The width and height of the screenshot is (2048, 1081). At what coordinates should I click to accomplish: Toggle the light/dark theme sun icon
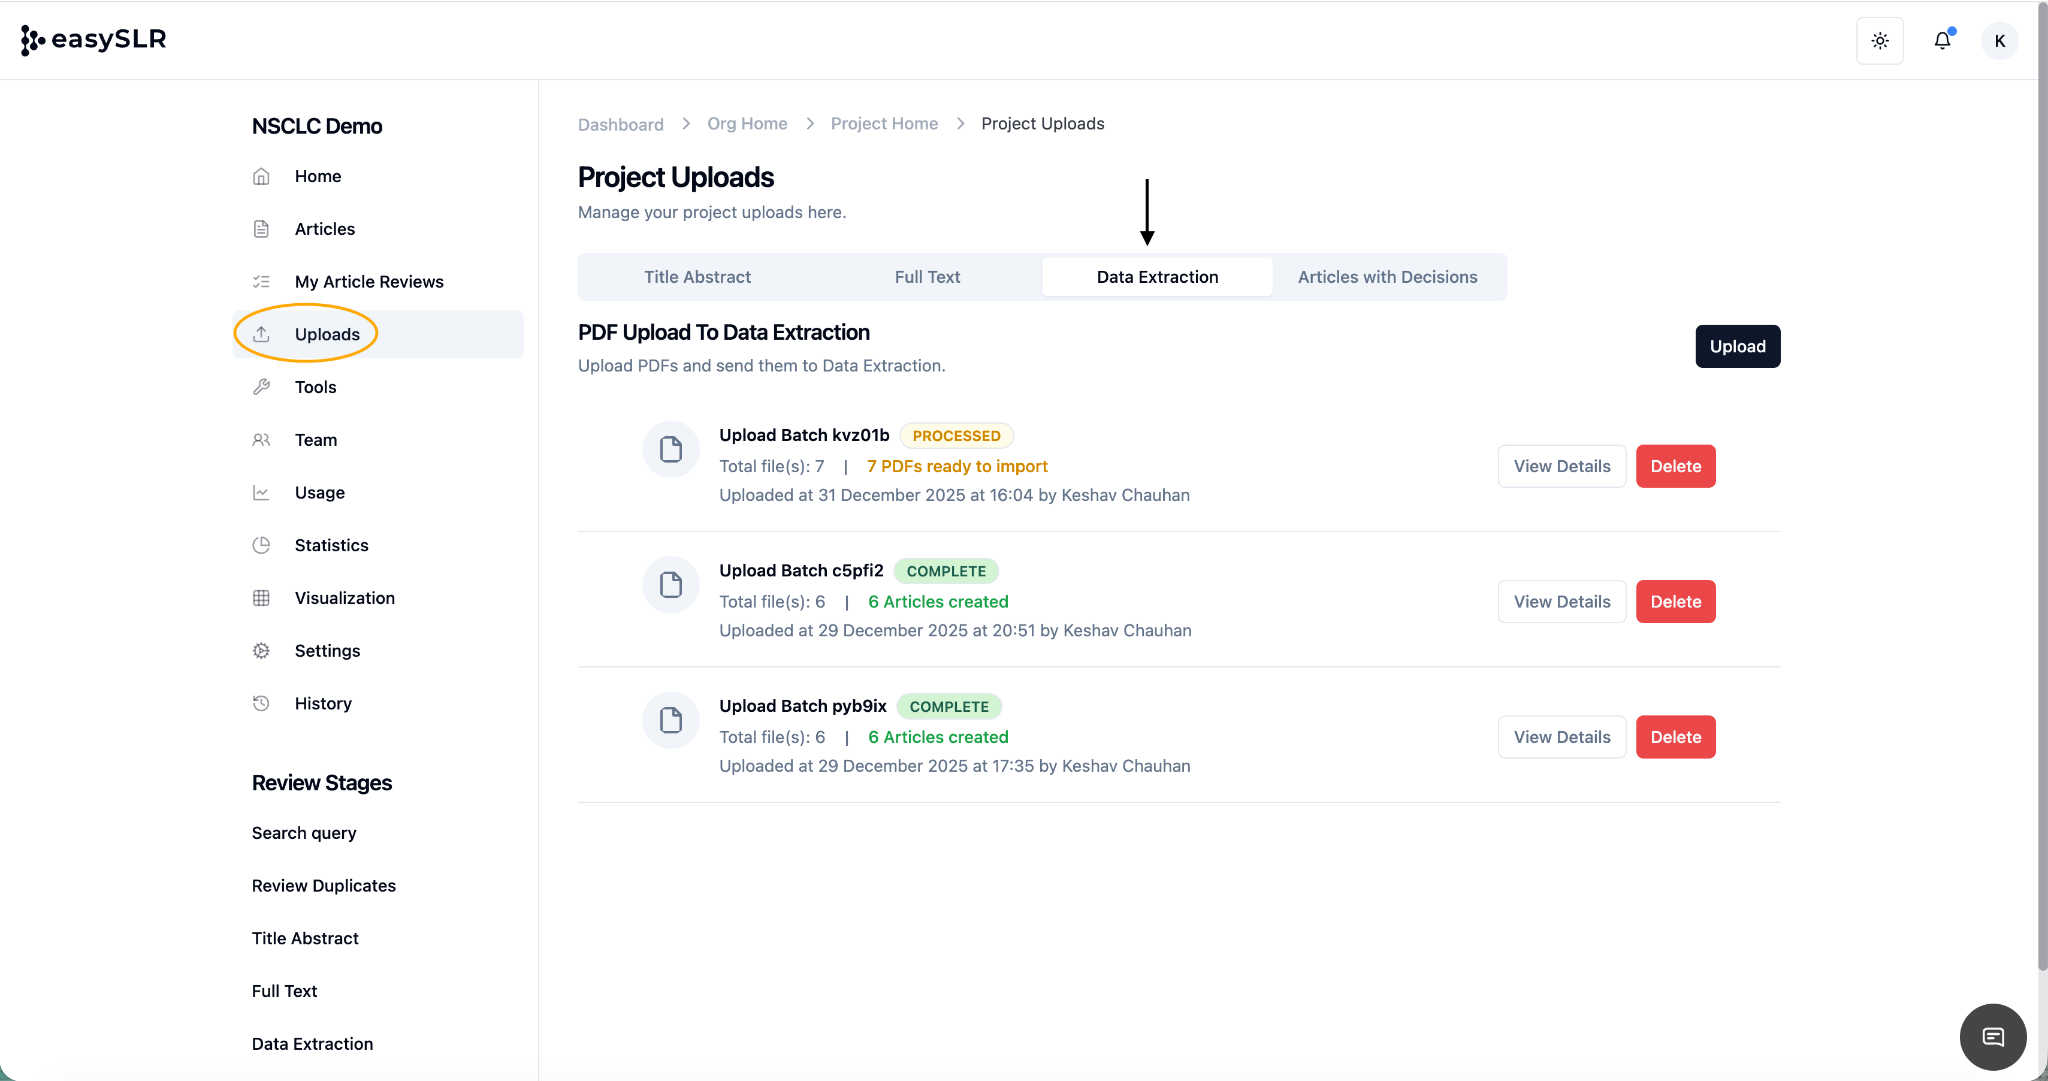pyautogui.click(x=1880, y=41)
